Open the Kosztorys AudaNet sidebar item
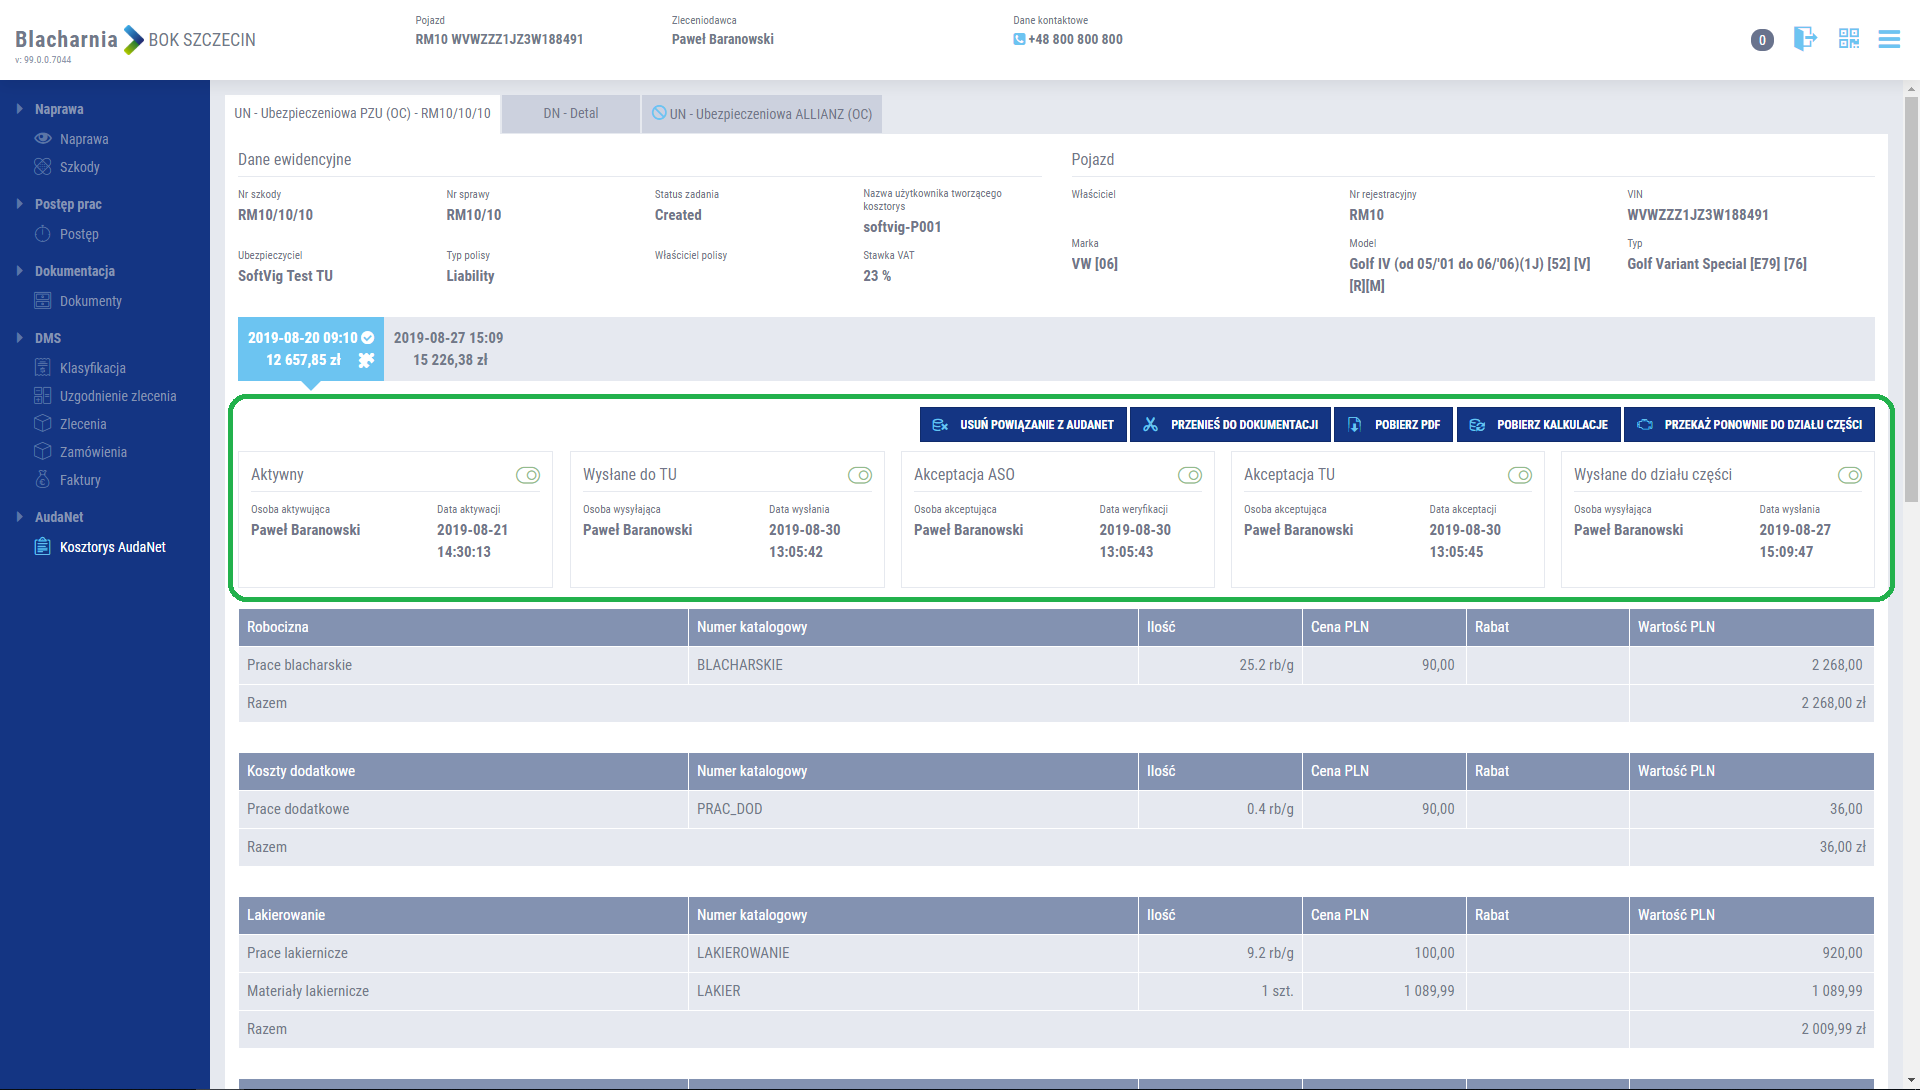The width and height of the screenshot is (1920, 1090). (112, 547)
